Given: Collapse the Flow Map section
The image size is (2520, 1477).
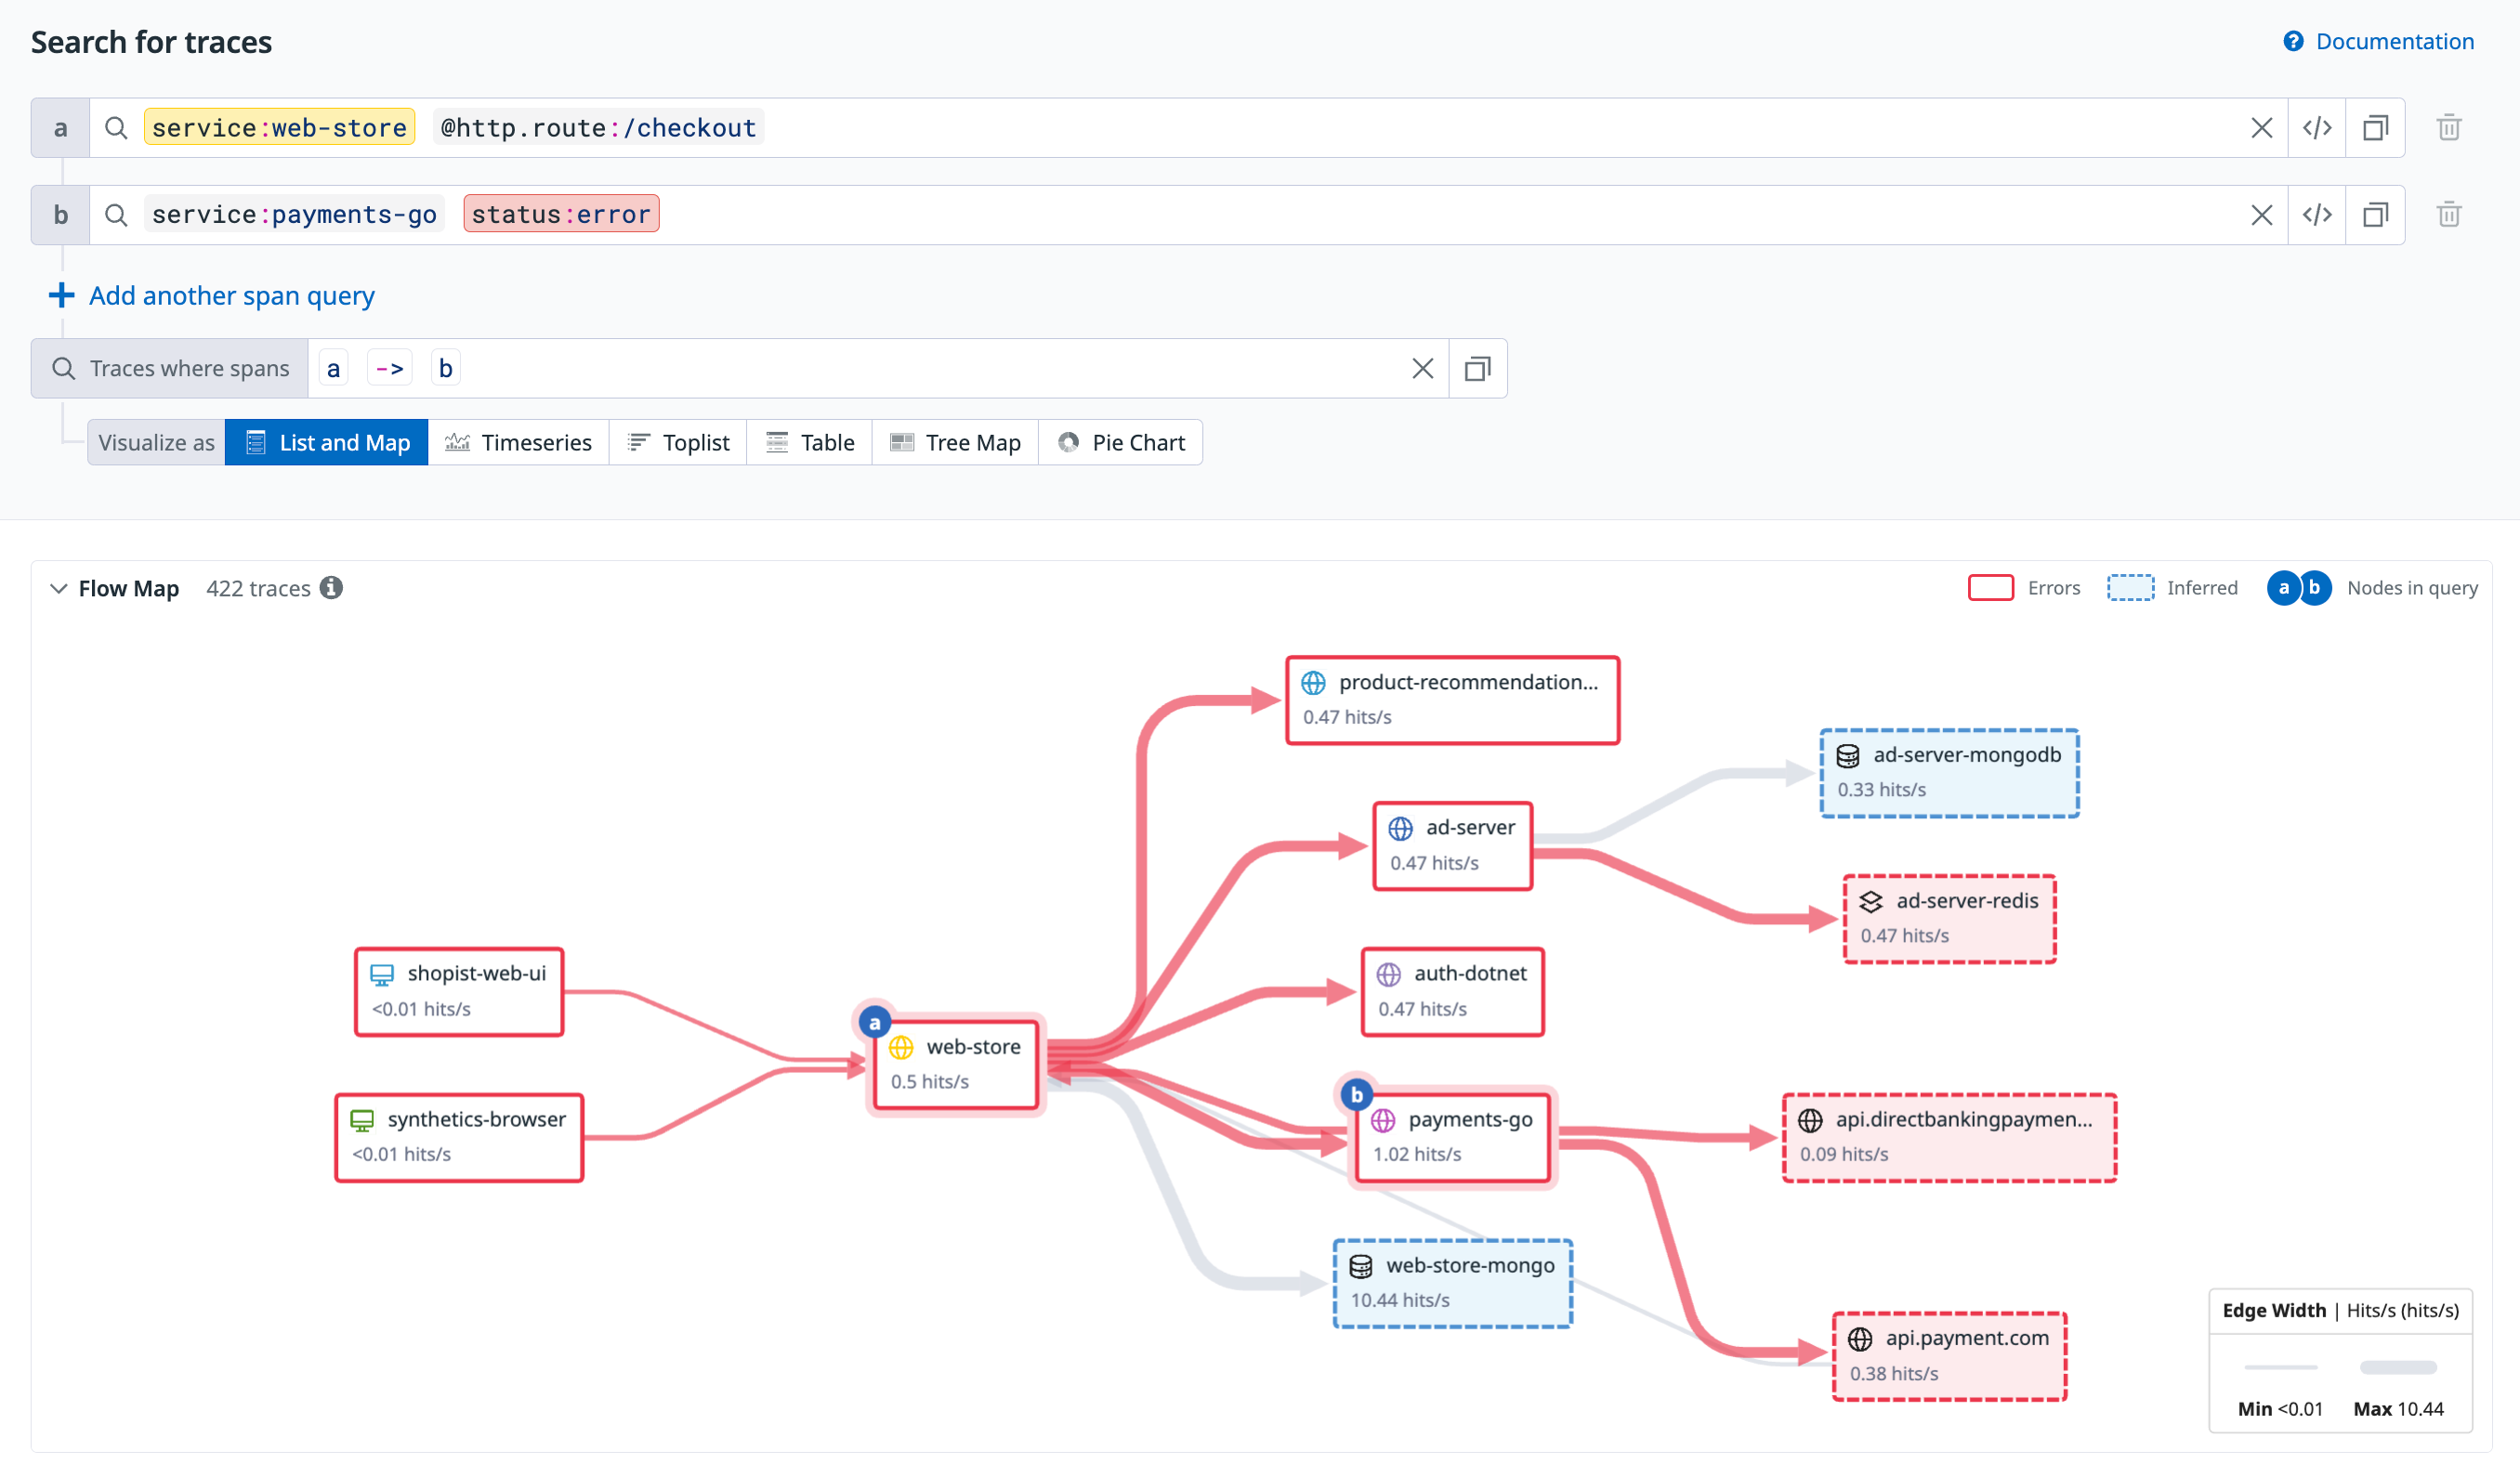Looking at the screenshot, I should pos(58,588).
